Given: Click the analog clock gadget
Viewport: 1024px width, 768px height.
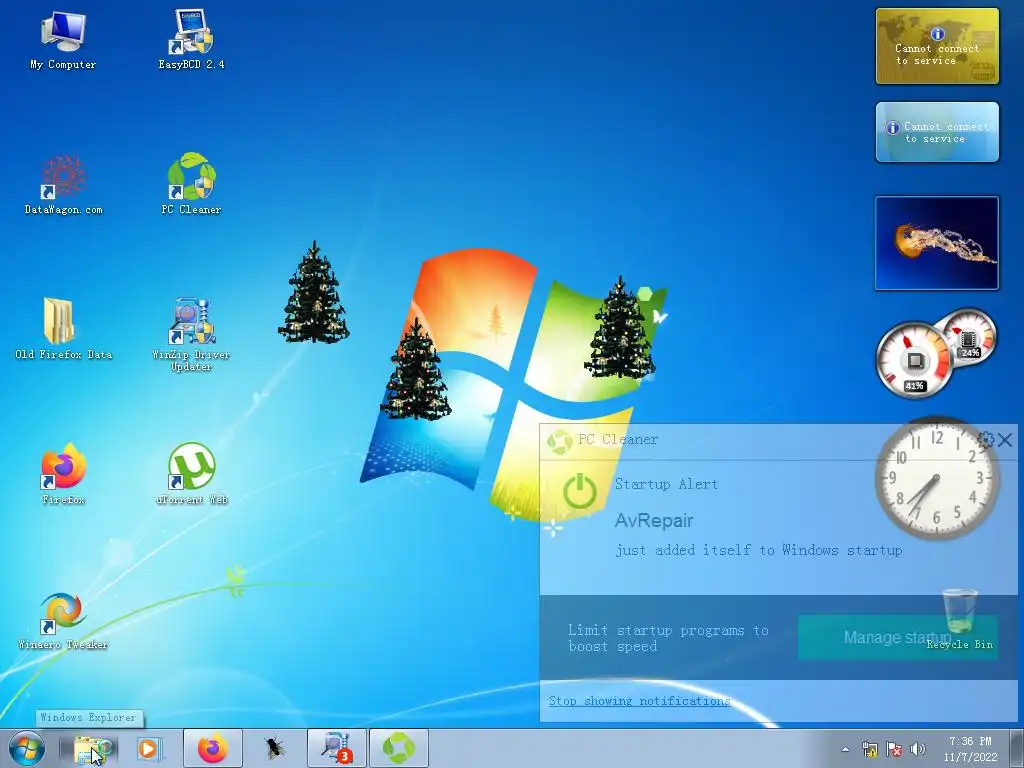Looking at the screenshot, I should pos(936,479).
